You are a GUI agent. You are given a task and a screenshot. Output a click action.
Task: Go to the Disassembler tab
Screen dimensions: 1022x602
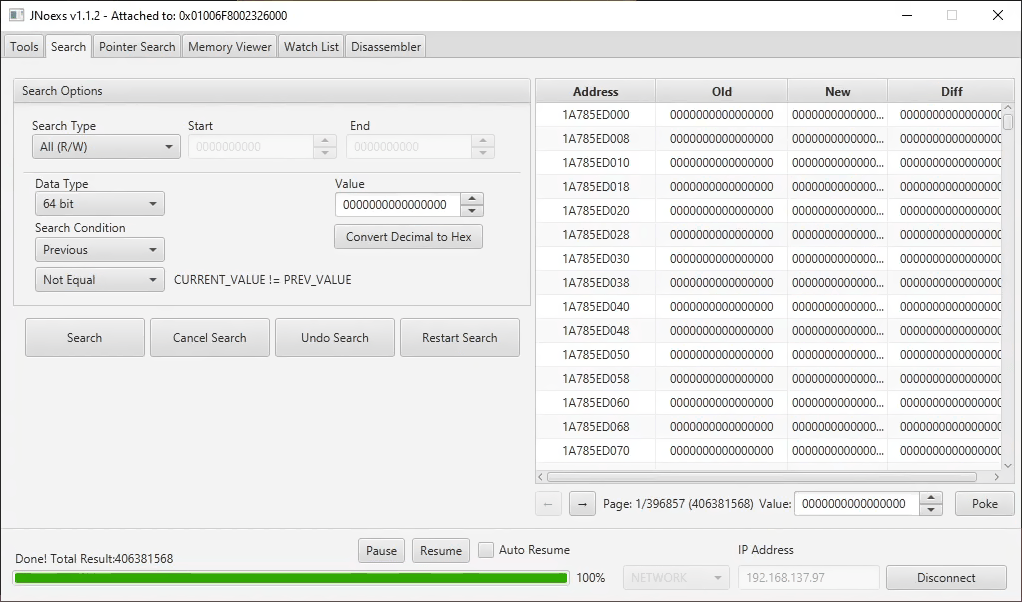pos(386,47)
